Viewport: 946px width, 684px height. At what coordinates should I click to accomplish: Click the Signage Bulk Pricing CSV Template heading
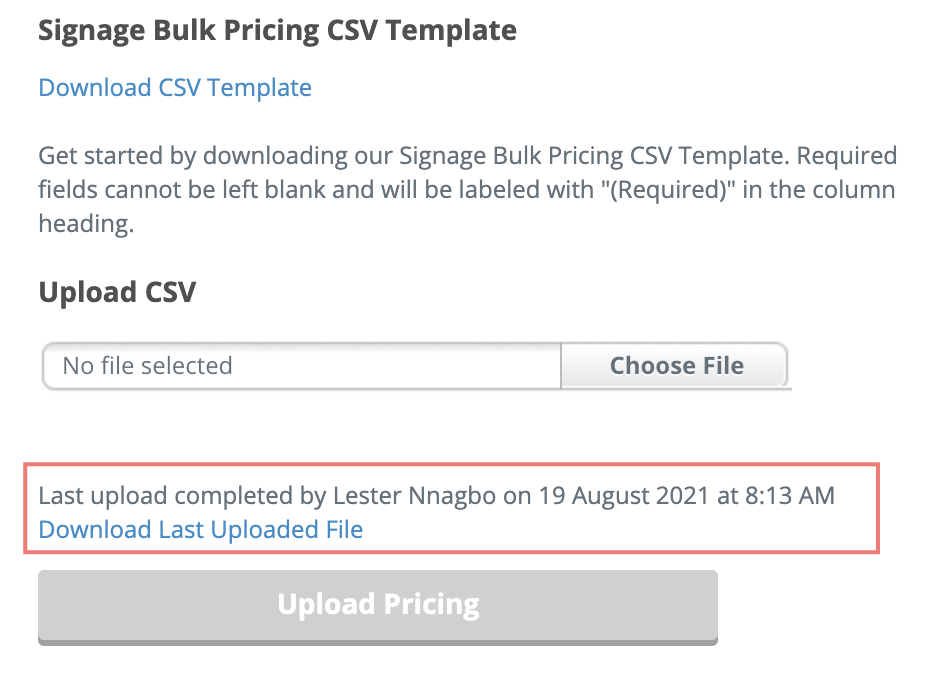(x=277, y=30)
